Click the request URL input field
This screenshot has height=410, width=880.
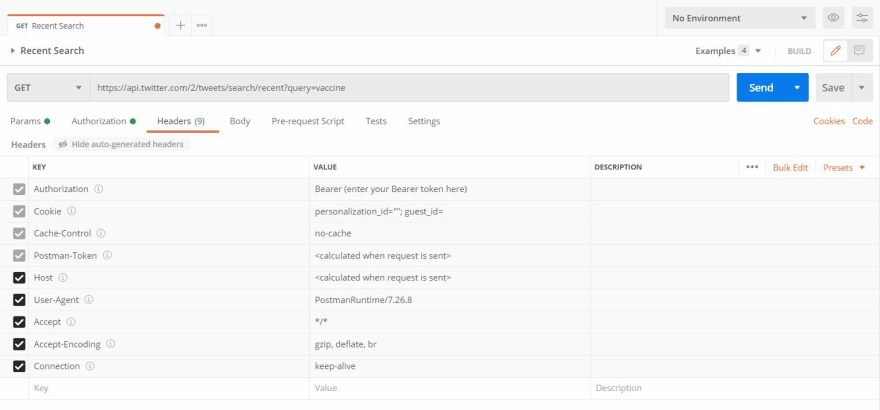pyautogui.click(x=410, y=88)
